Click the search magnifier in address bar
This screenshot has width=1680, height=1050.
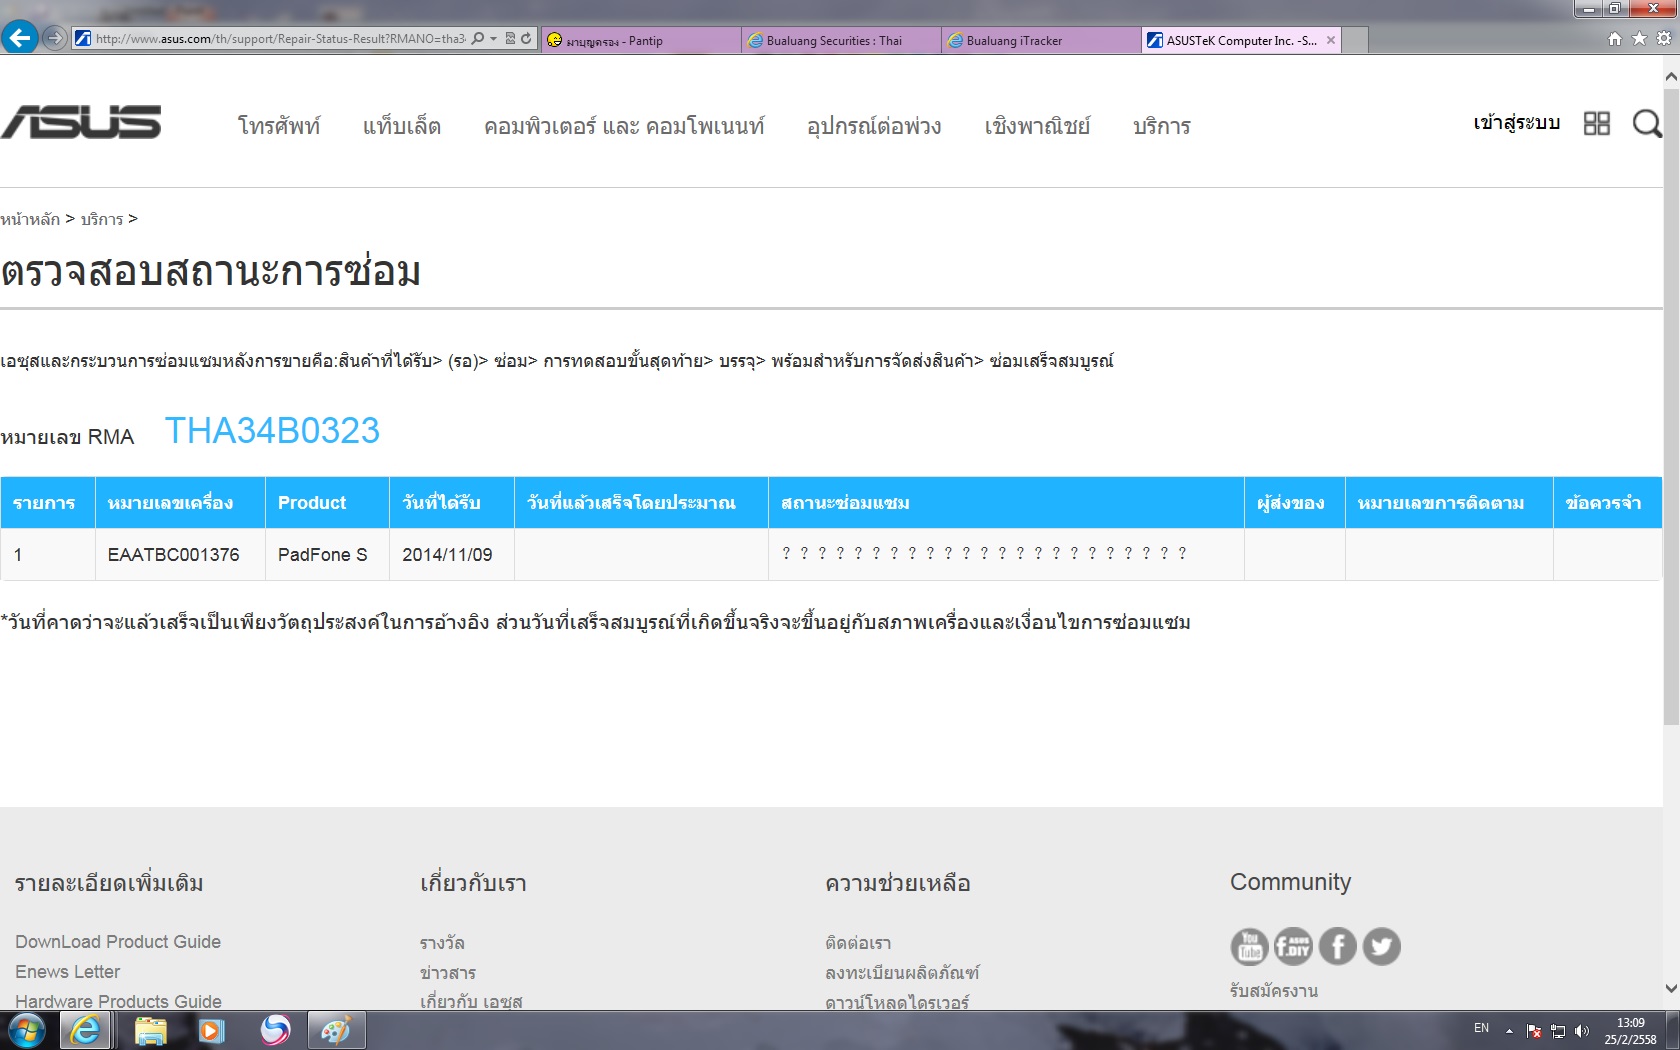coord(478,39)
